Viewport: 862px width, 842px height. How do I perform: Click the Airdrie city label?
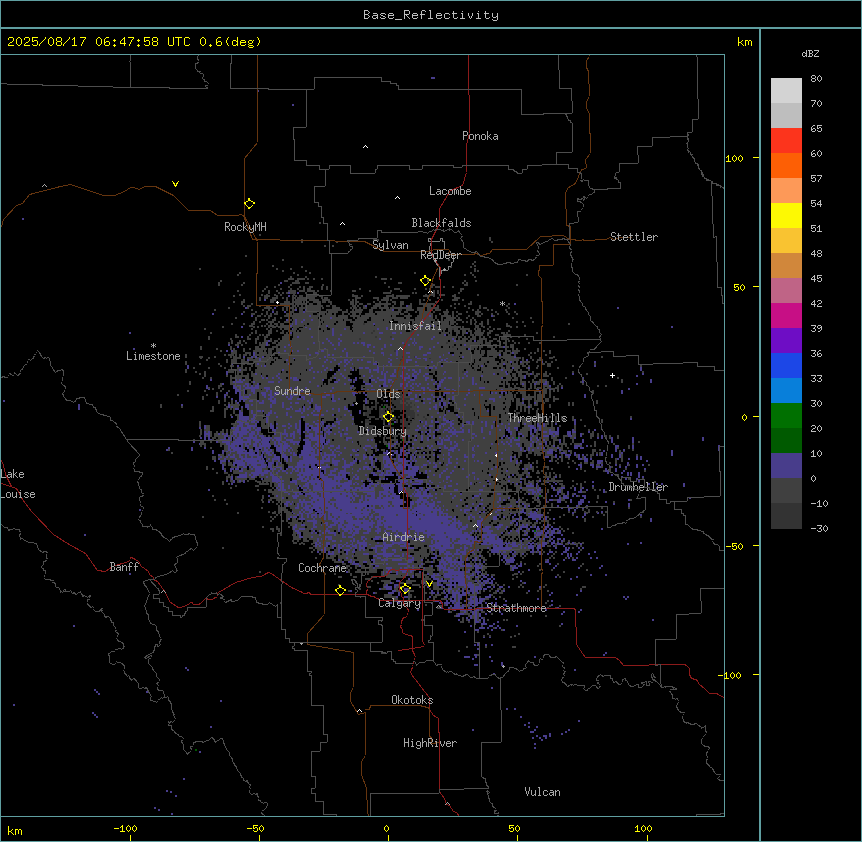[404, 537]
